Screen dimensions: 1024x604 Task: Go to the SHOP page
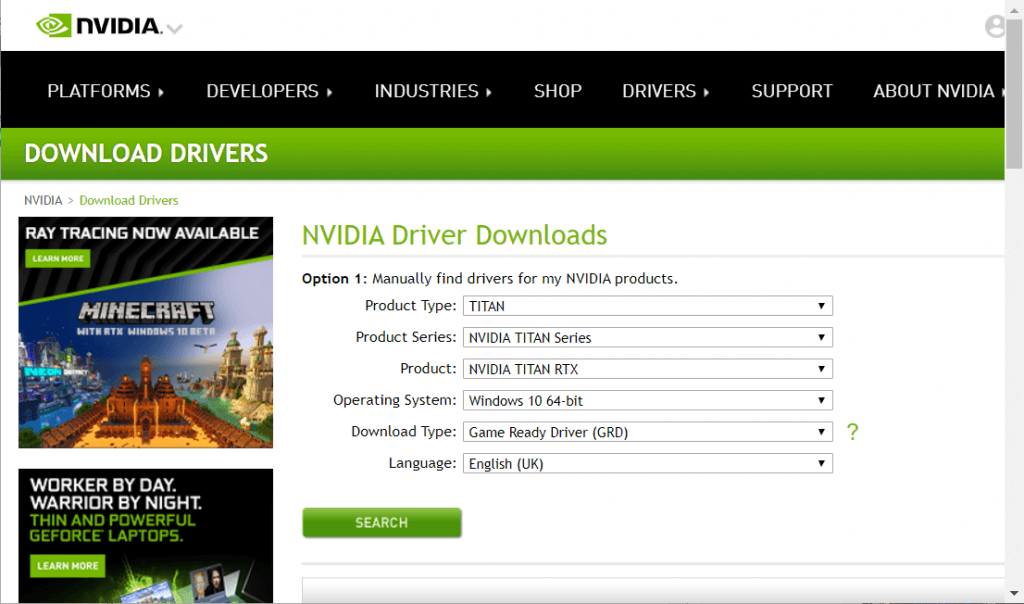click(x=558, y=91)
